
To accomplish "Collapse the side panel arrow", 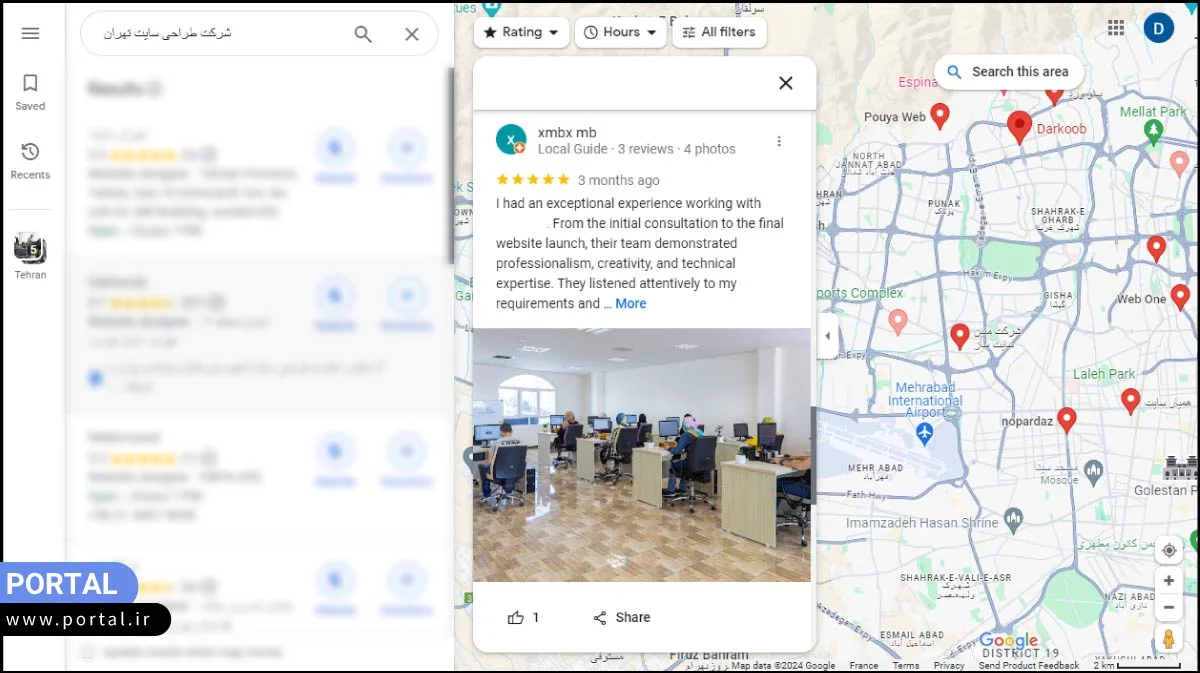I will (827, 337).
